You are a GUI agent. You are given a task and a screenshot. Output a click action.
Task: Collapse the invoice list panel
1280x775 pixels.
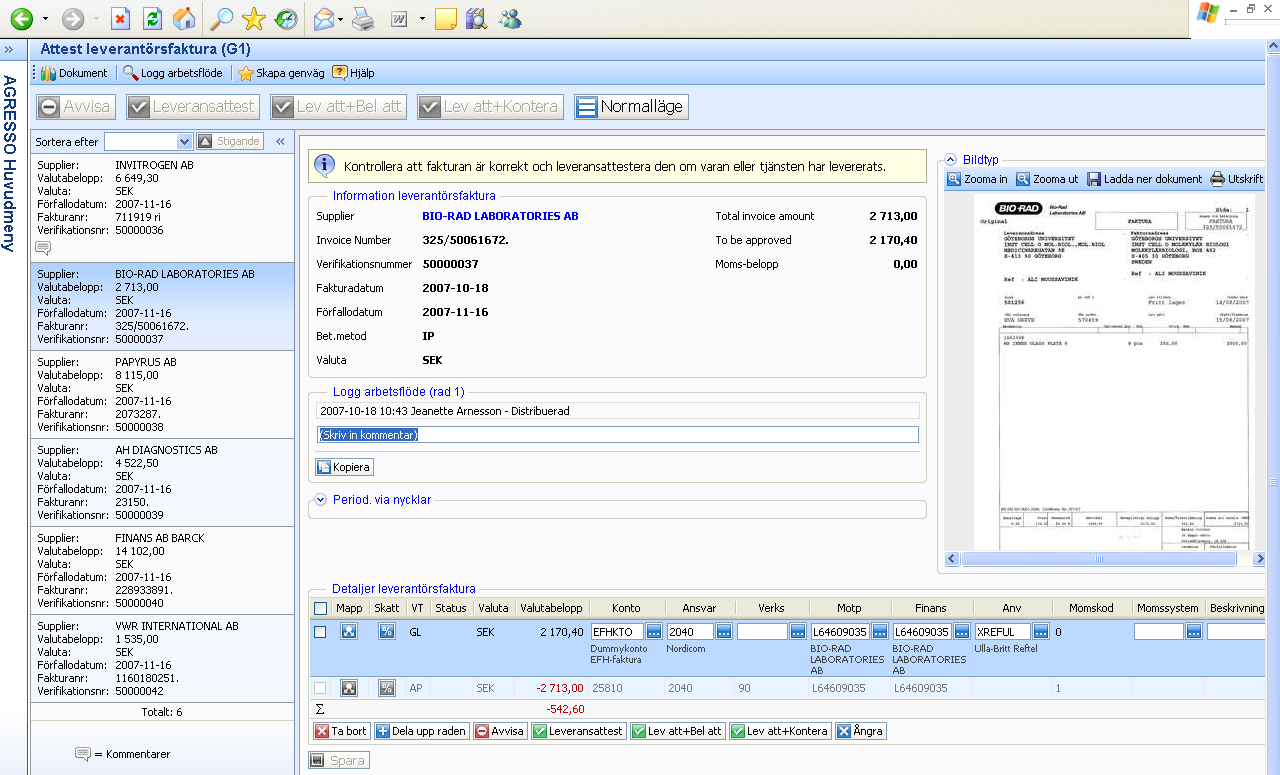(x=281, y=141)
